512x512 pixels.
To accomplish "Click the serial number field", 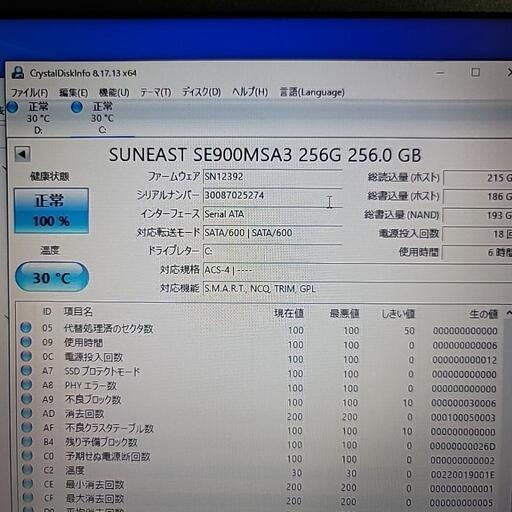I will click(x=273, y=195).
